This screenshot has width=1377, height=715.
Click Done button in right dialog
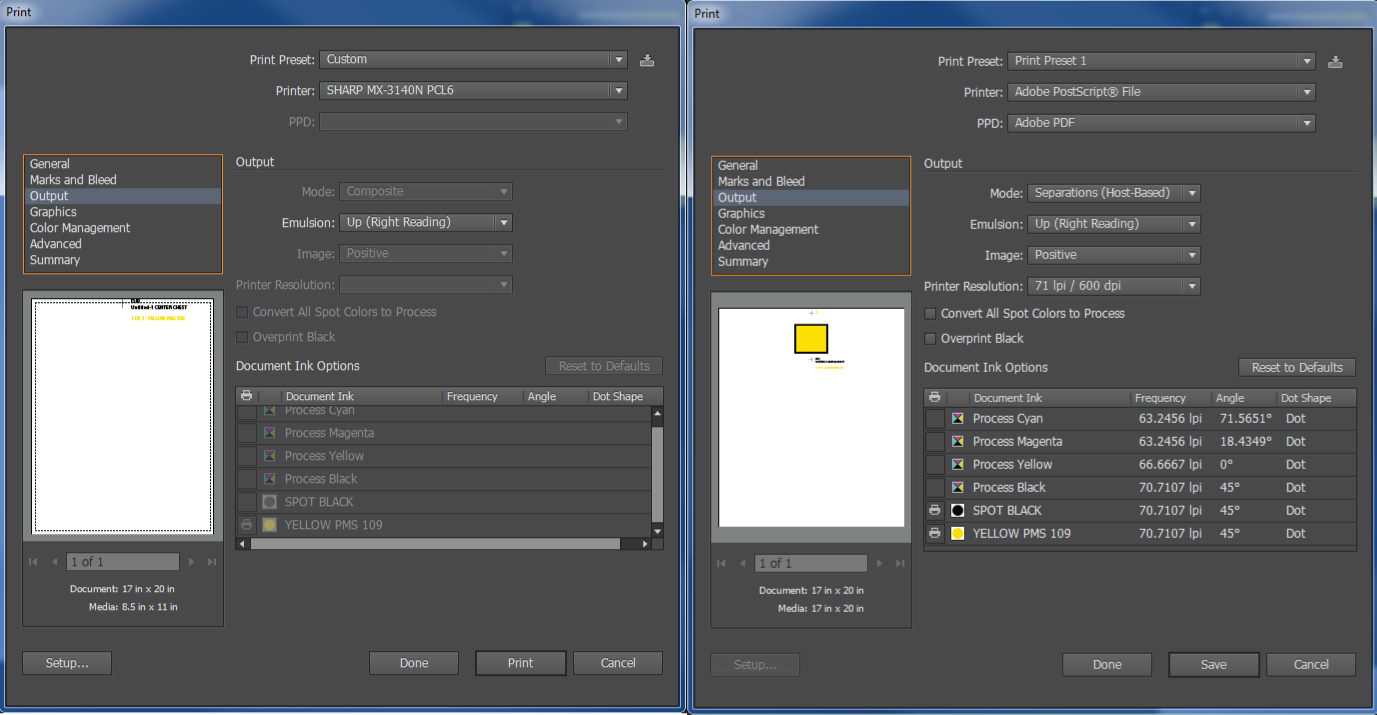point(1107,665)
